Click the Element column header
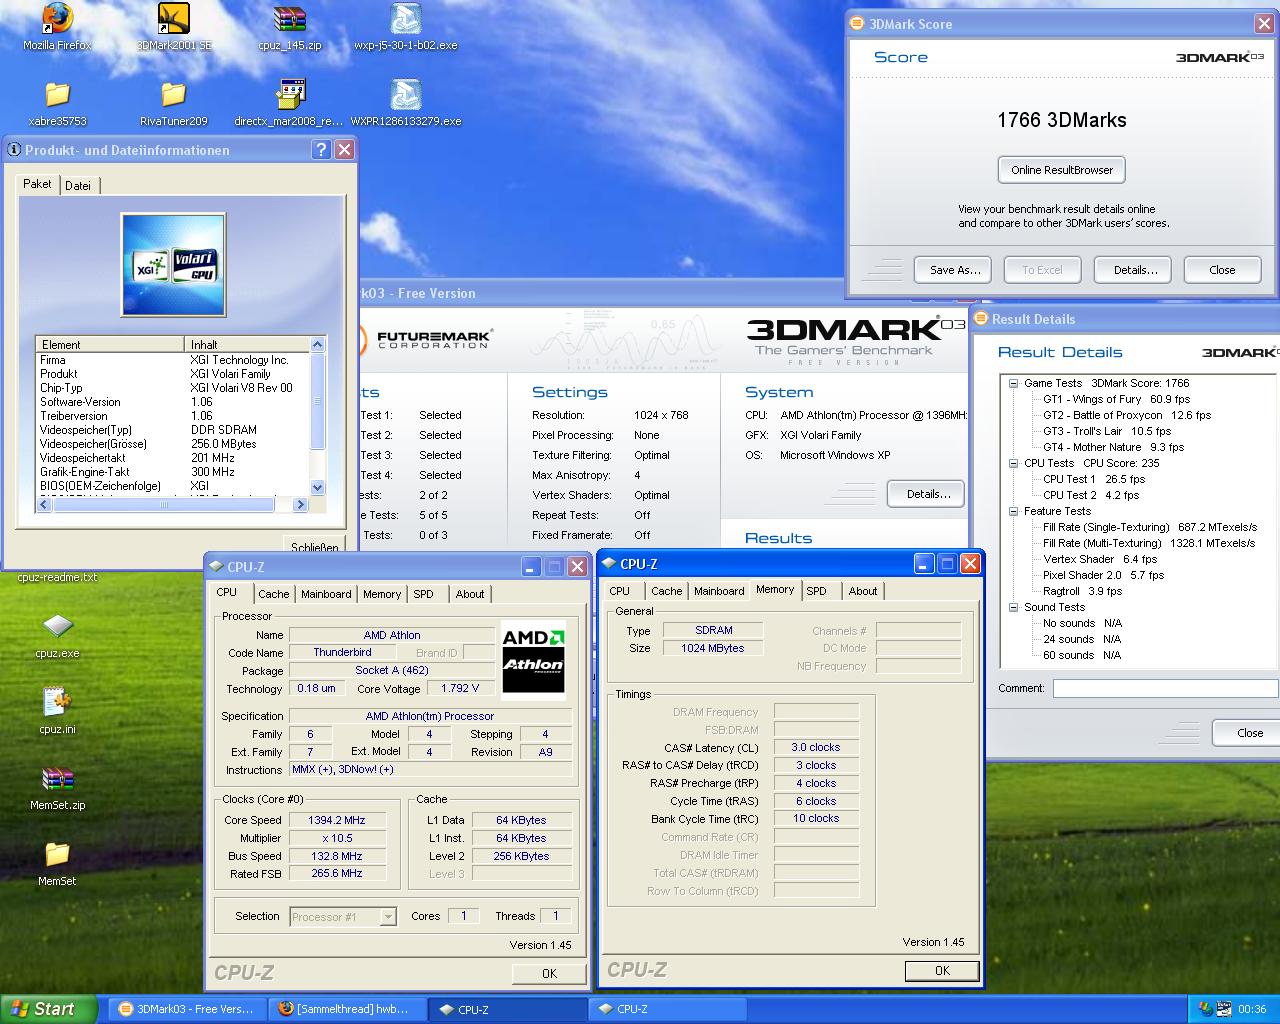Screen dimensions: 1280x1024 [111, 344]
